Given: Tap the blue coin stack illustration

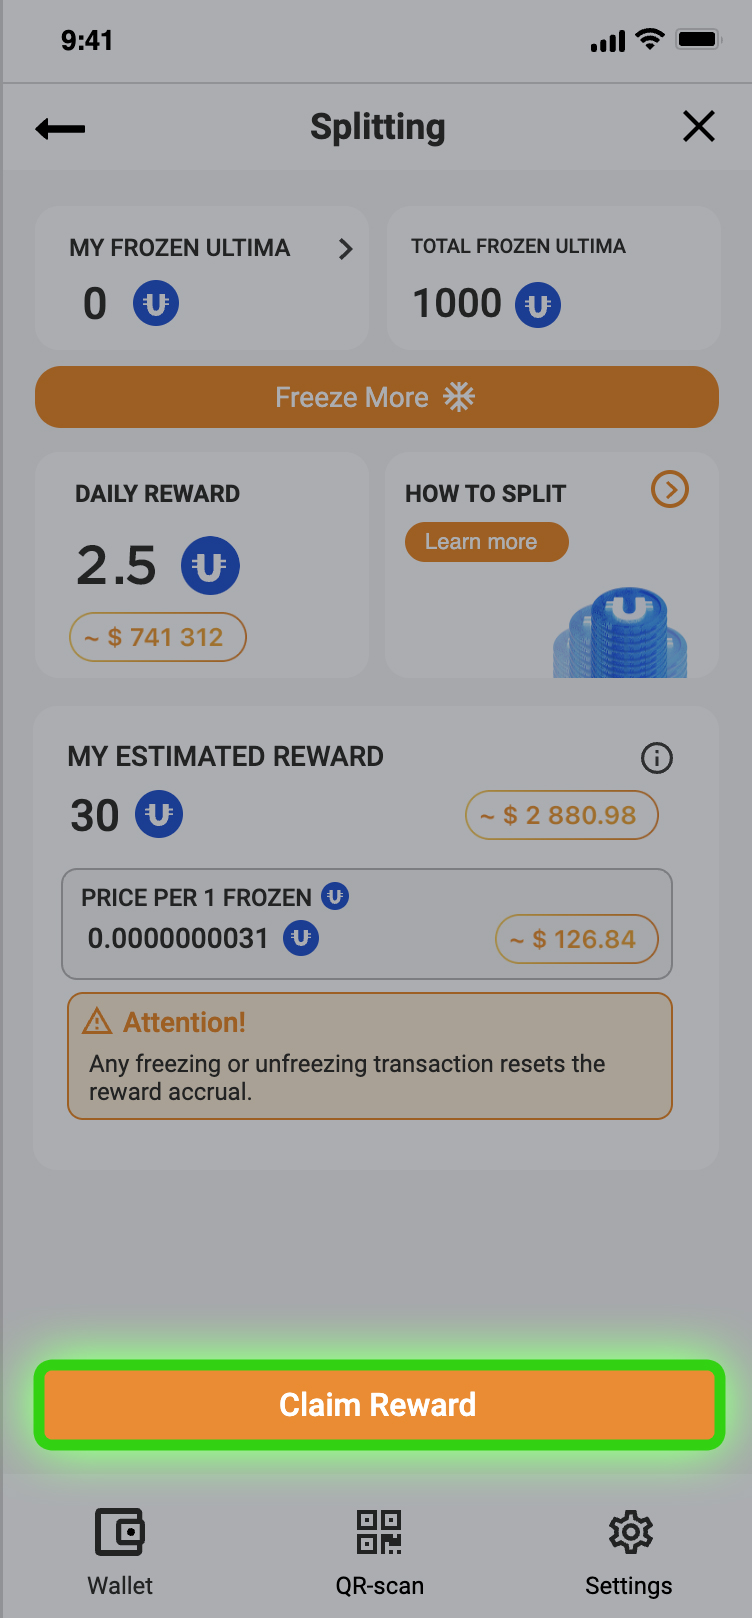Looking at the screenshot, I should (x=621, y=633).
